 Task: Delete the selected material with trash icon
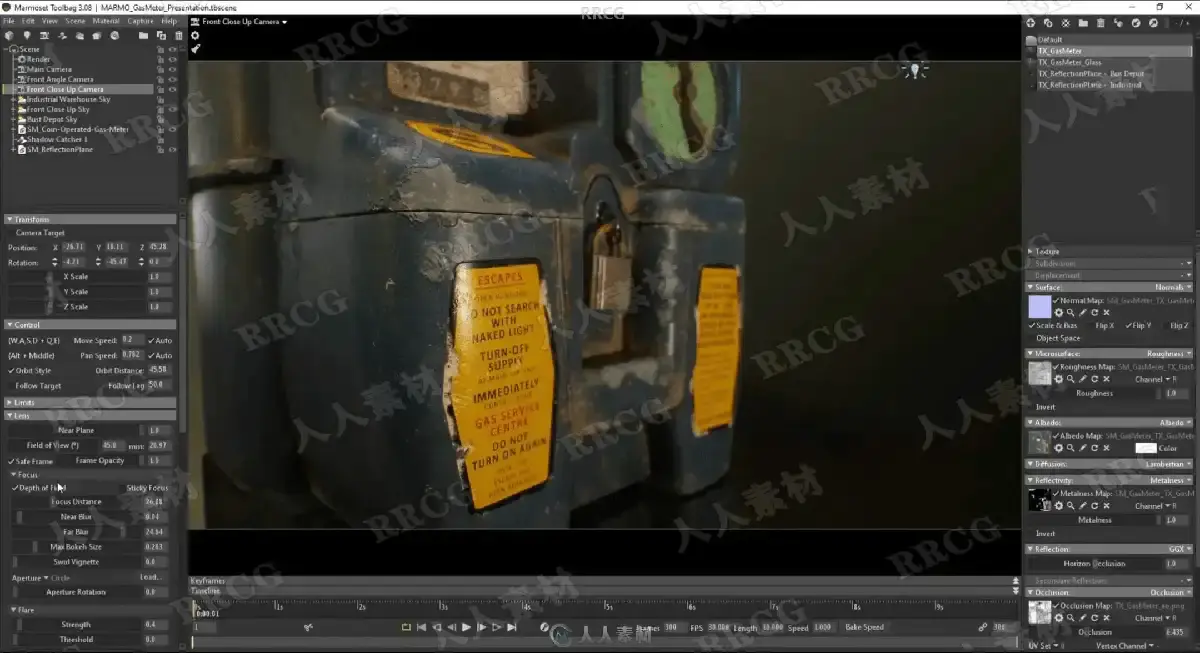[x=1101, y=23]
